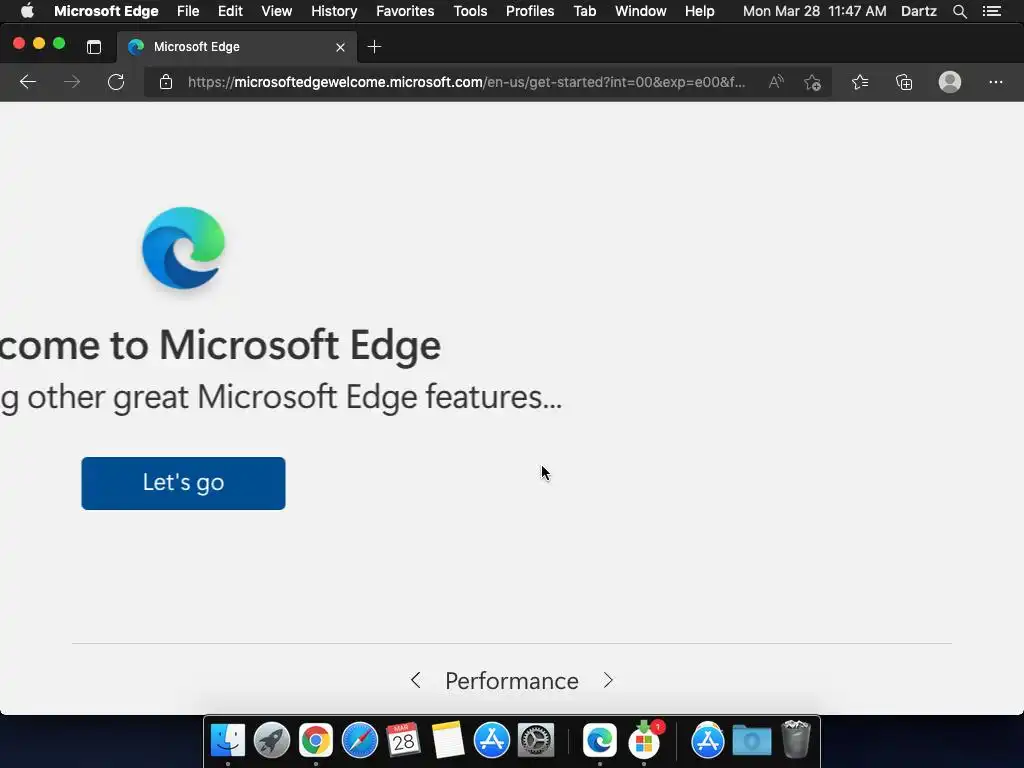Open the Favorites list icon

click(x=860, y=82)
